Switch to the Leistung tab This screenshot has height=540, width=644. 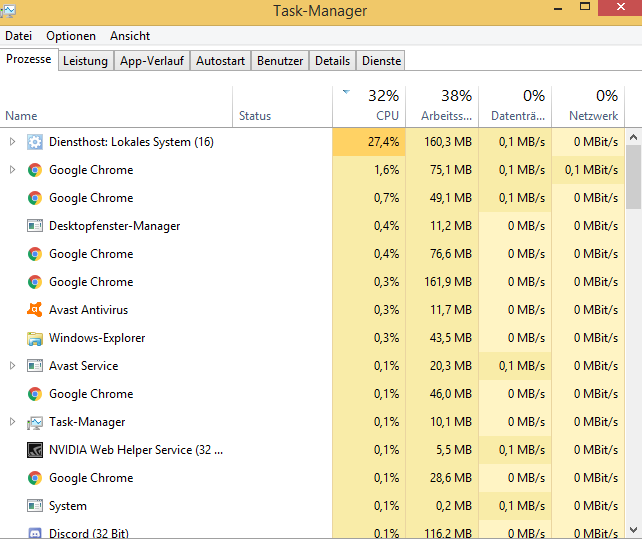(85, 61)
